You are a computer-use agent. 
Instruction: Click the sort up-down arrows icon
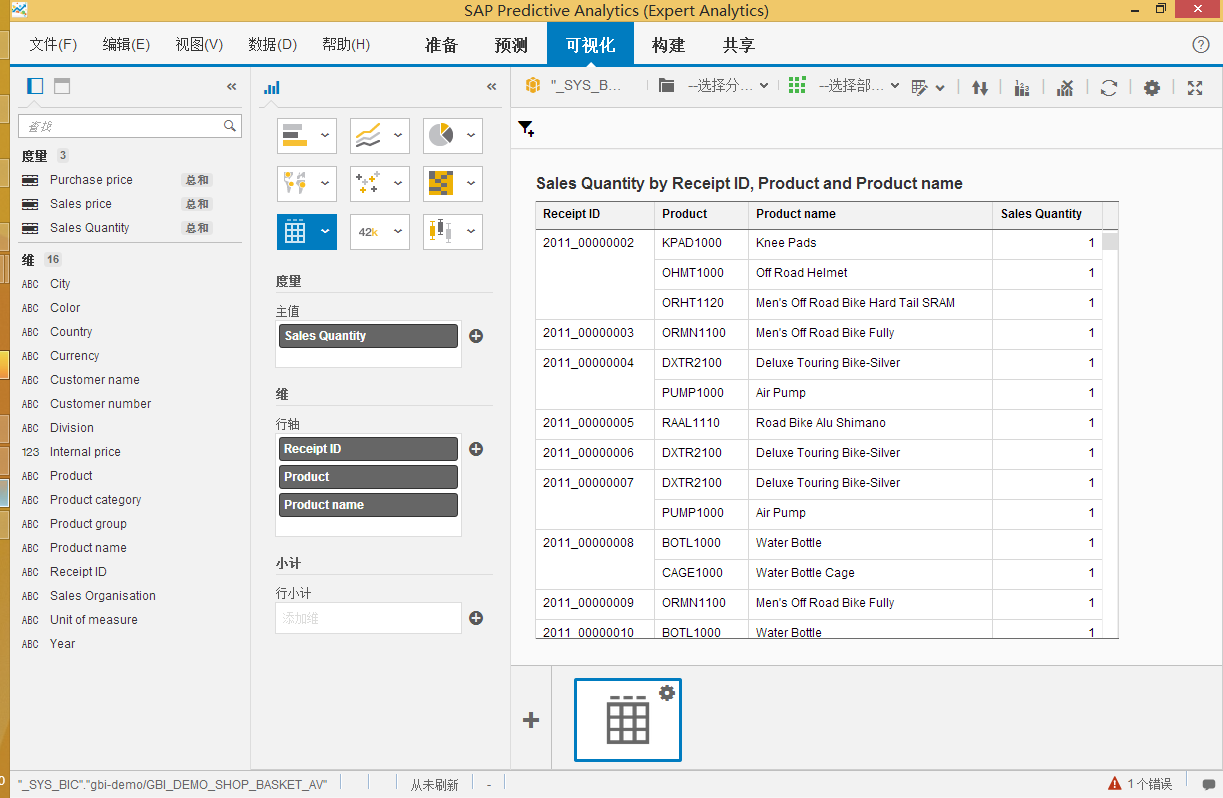(980, 87)
